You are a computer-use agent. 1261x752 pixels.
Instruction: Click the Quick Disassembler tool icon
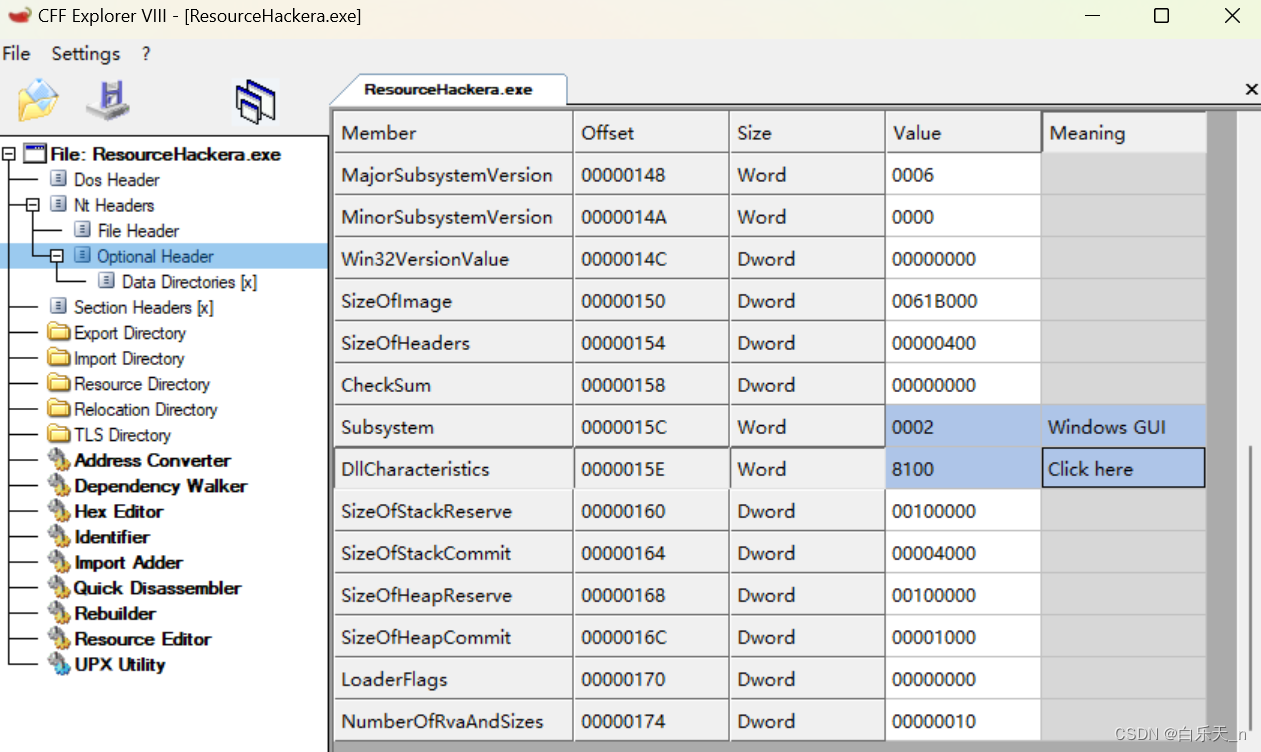tap(59, 588)
